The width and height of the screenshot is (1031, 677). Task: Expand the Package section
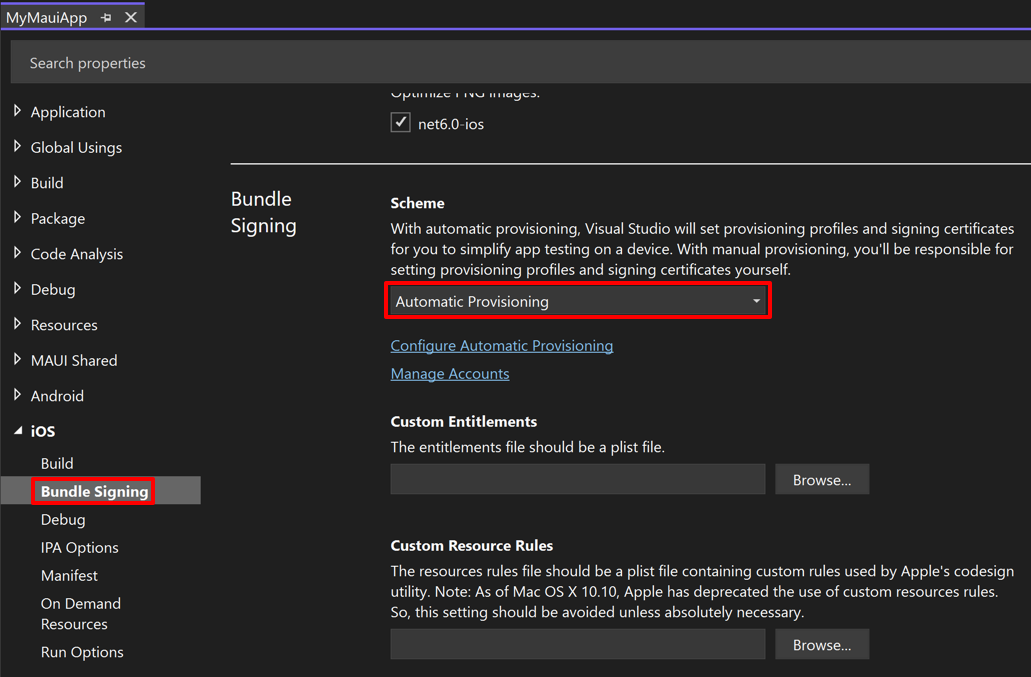18,218
